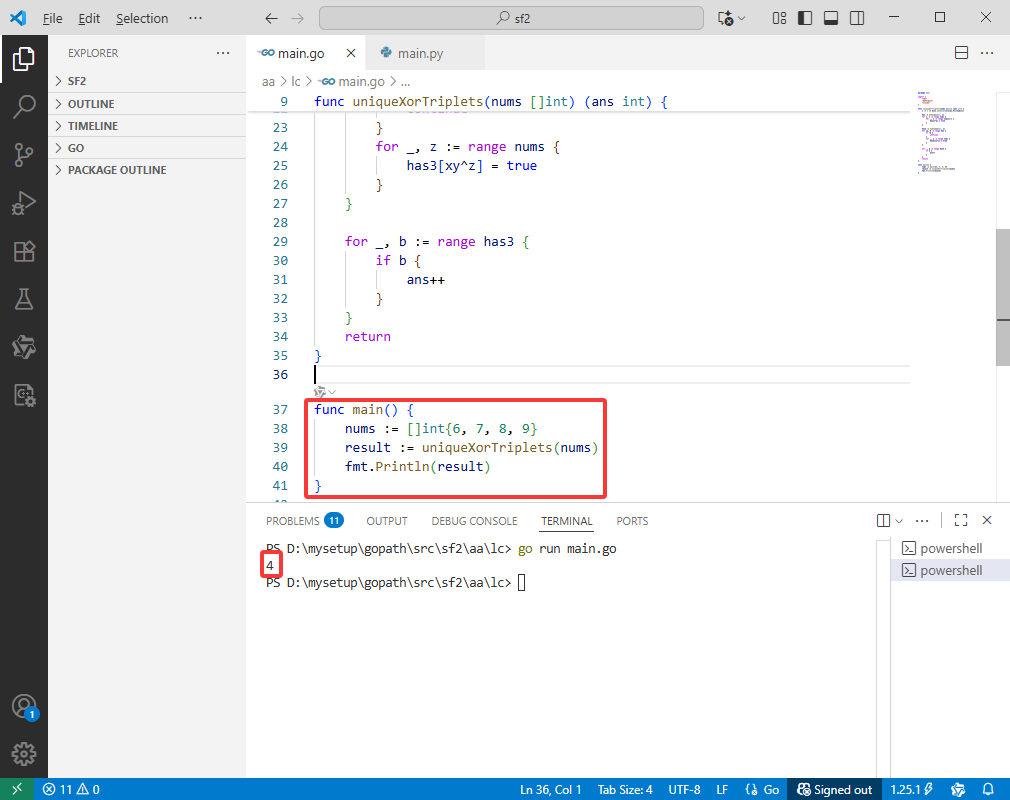Click the Signed out status item

(x=834, y=789)
